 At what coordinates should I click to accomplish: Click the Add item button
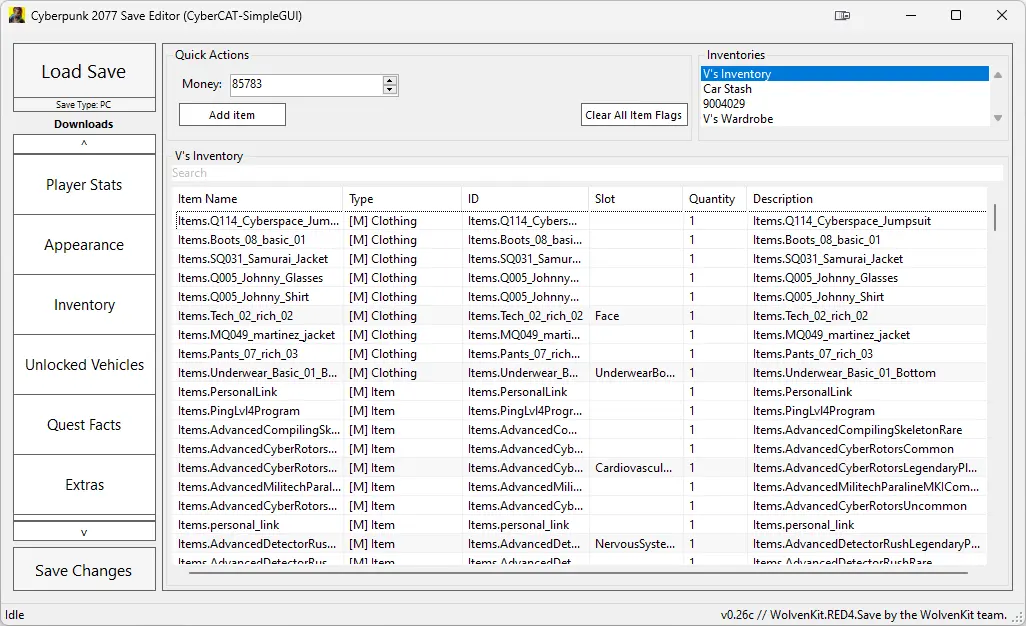tap(232, 115)
